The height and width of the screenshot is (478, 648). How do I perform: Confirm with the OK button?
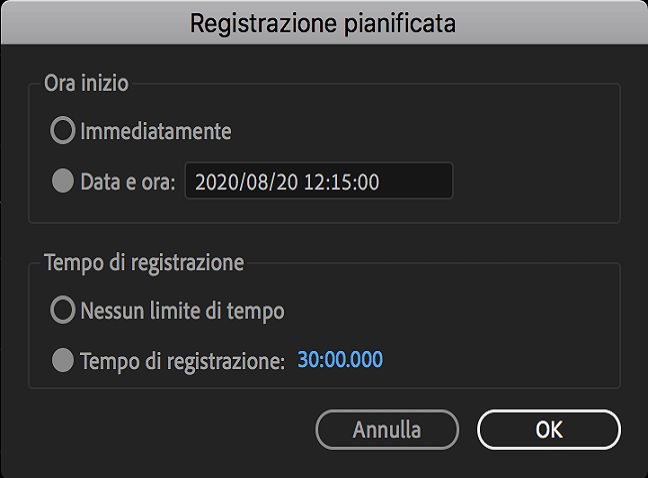pos(549,430)
